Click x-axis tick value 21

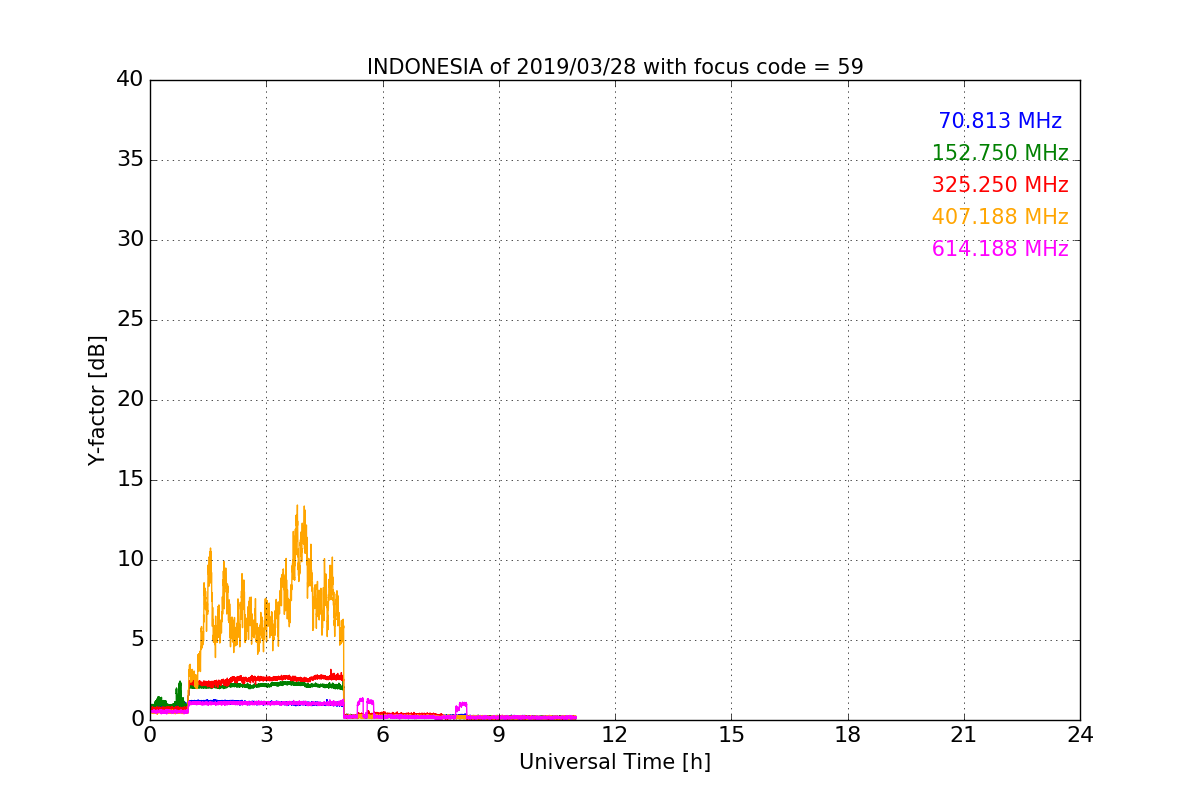(964, 735)
